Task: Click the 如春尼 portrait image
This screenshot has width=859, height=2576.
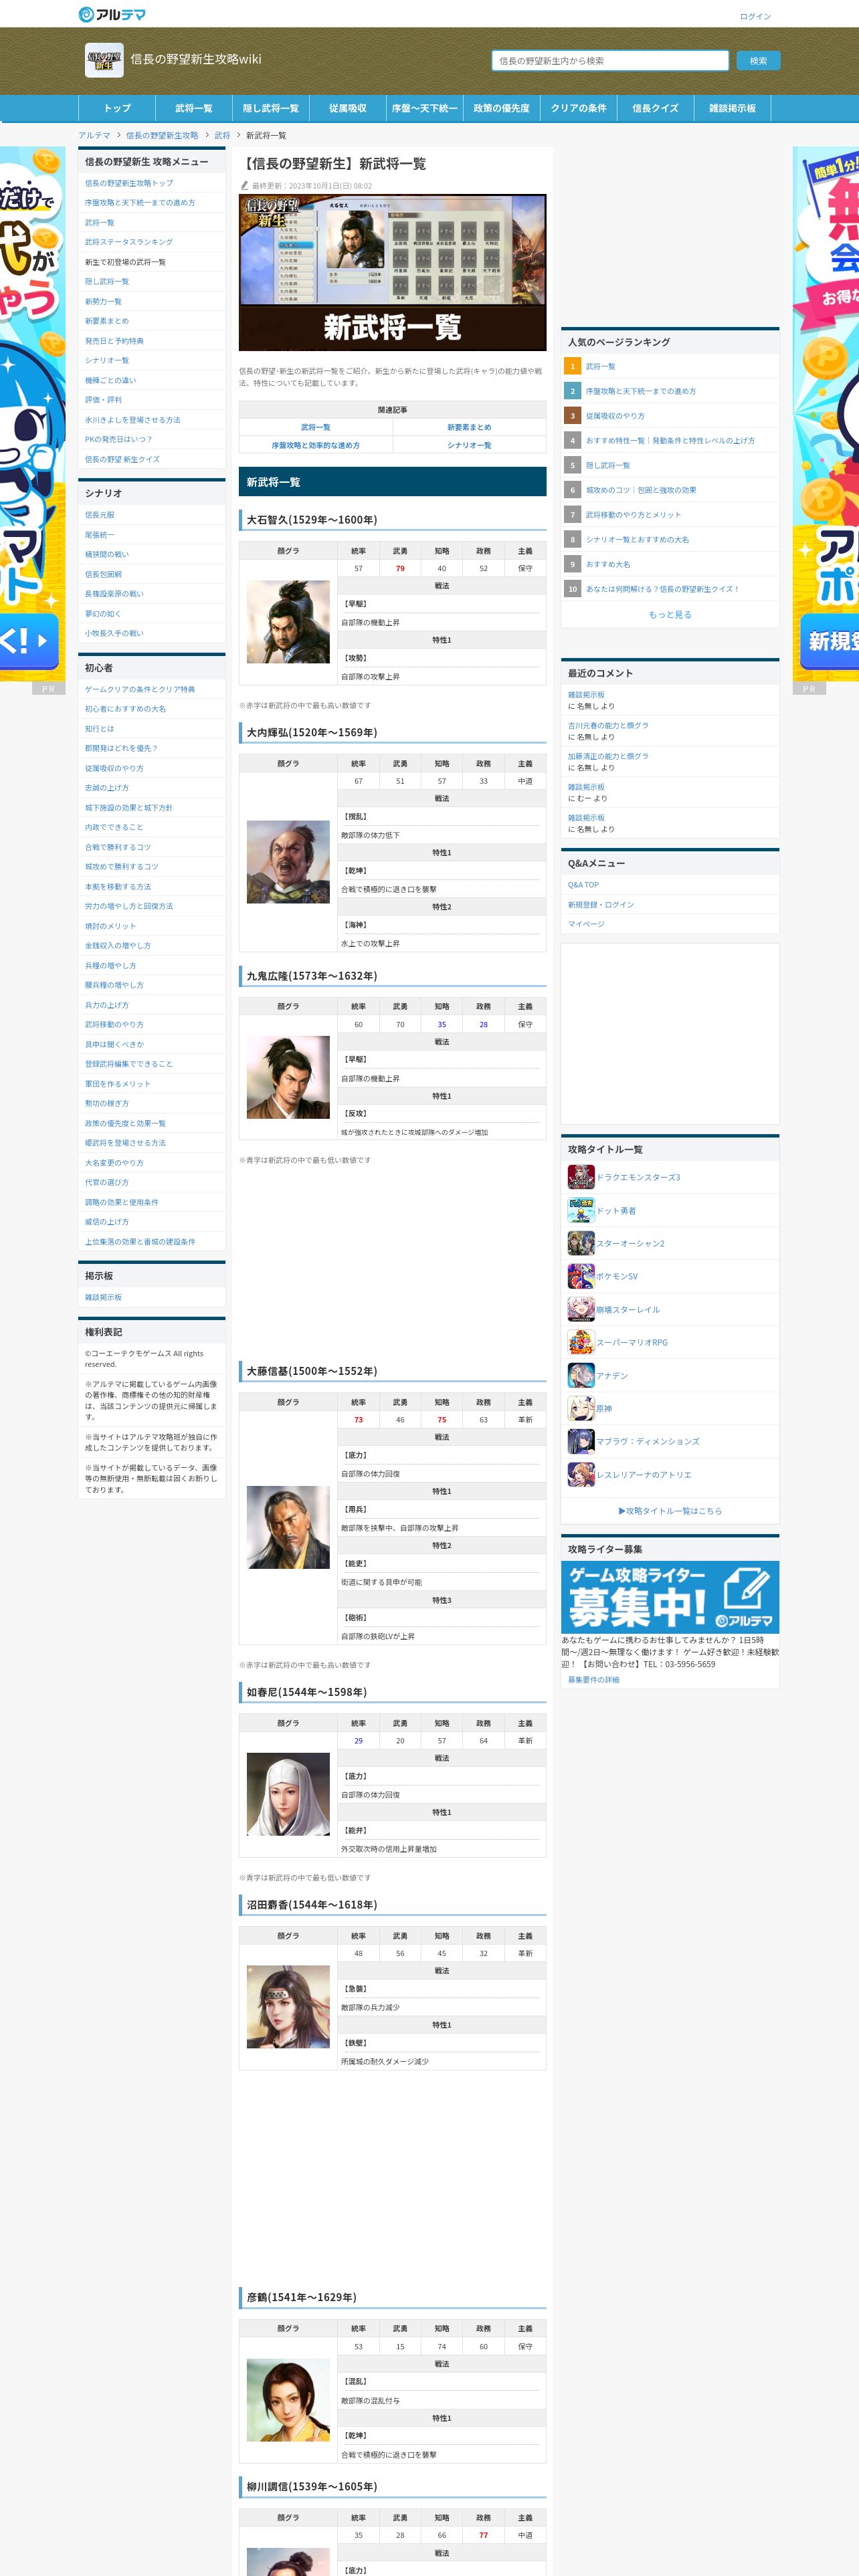Action: [288, 1794]
